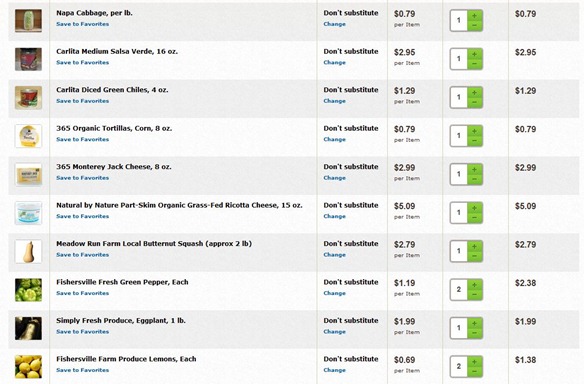
Task: Reduce Fishersville Fresh Green Pepper quantity
Action: coord(474,295)
